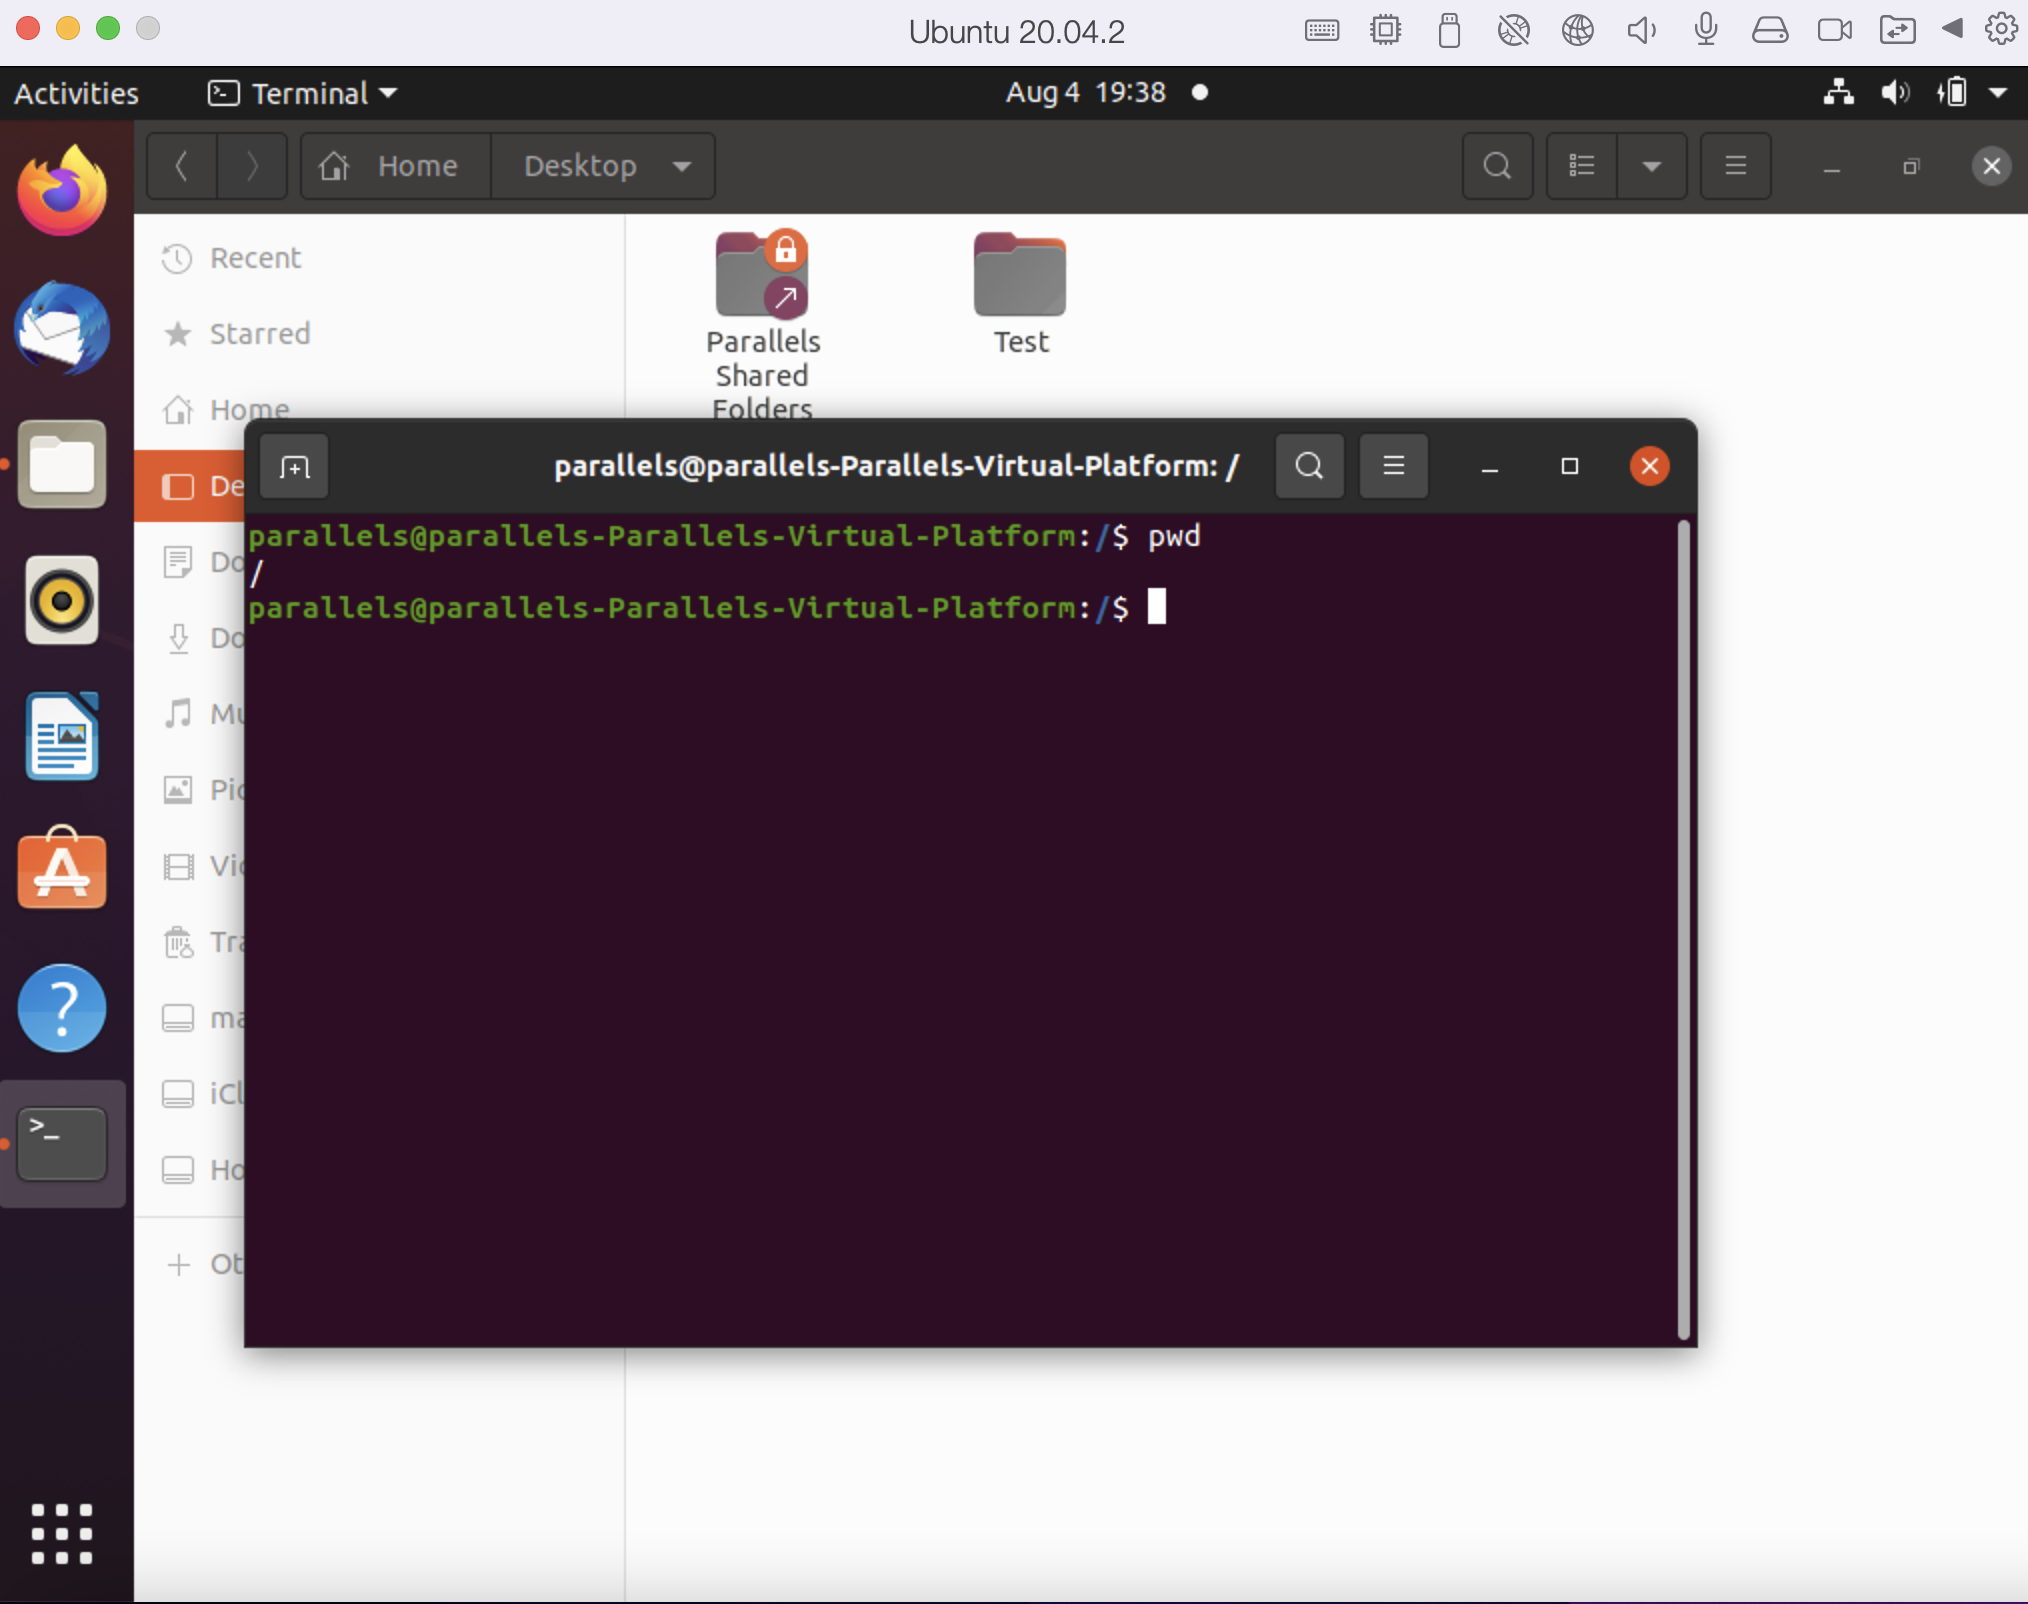Click the Pictures icon in Files sidebar
The height and width of the screenshot is (1604, 2028).
point(178,790)
